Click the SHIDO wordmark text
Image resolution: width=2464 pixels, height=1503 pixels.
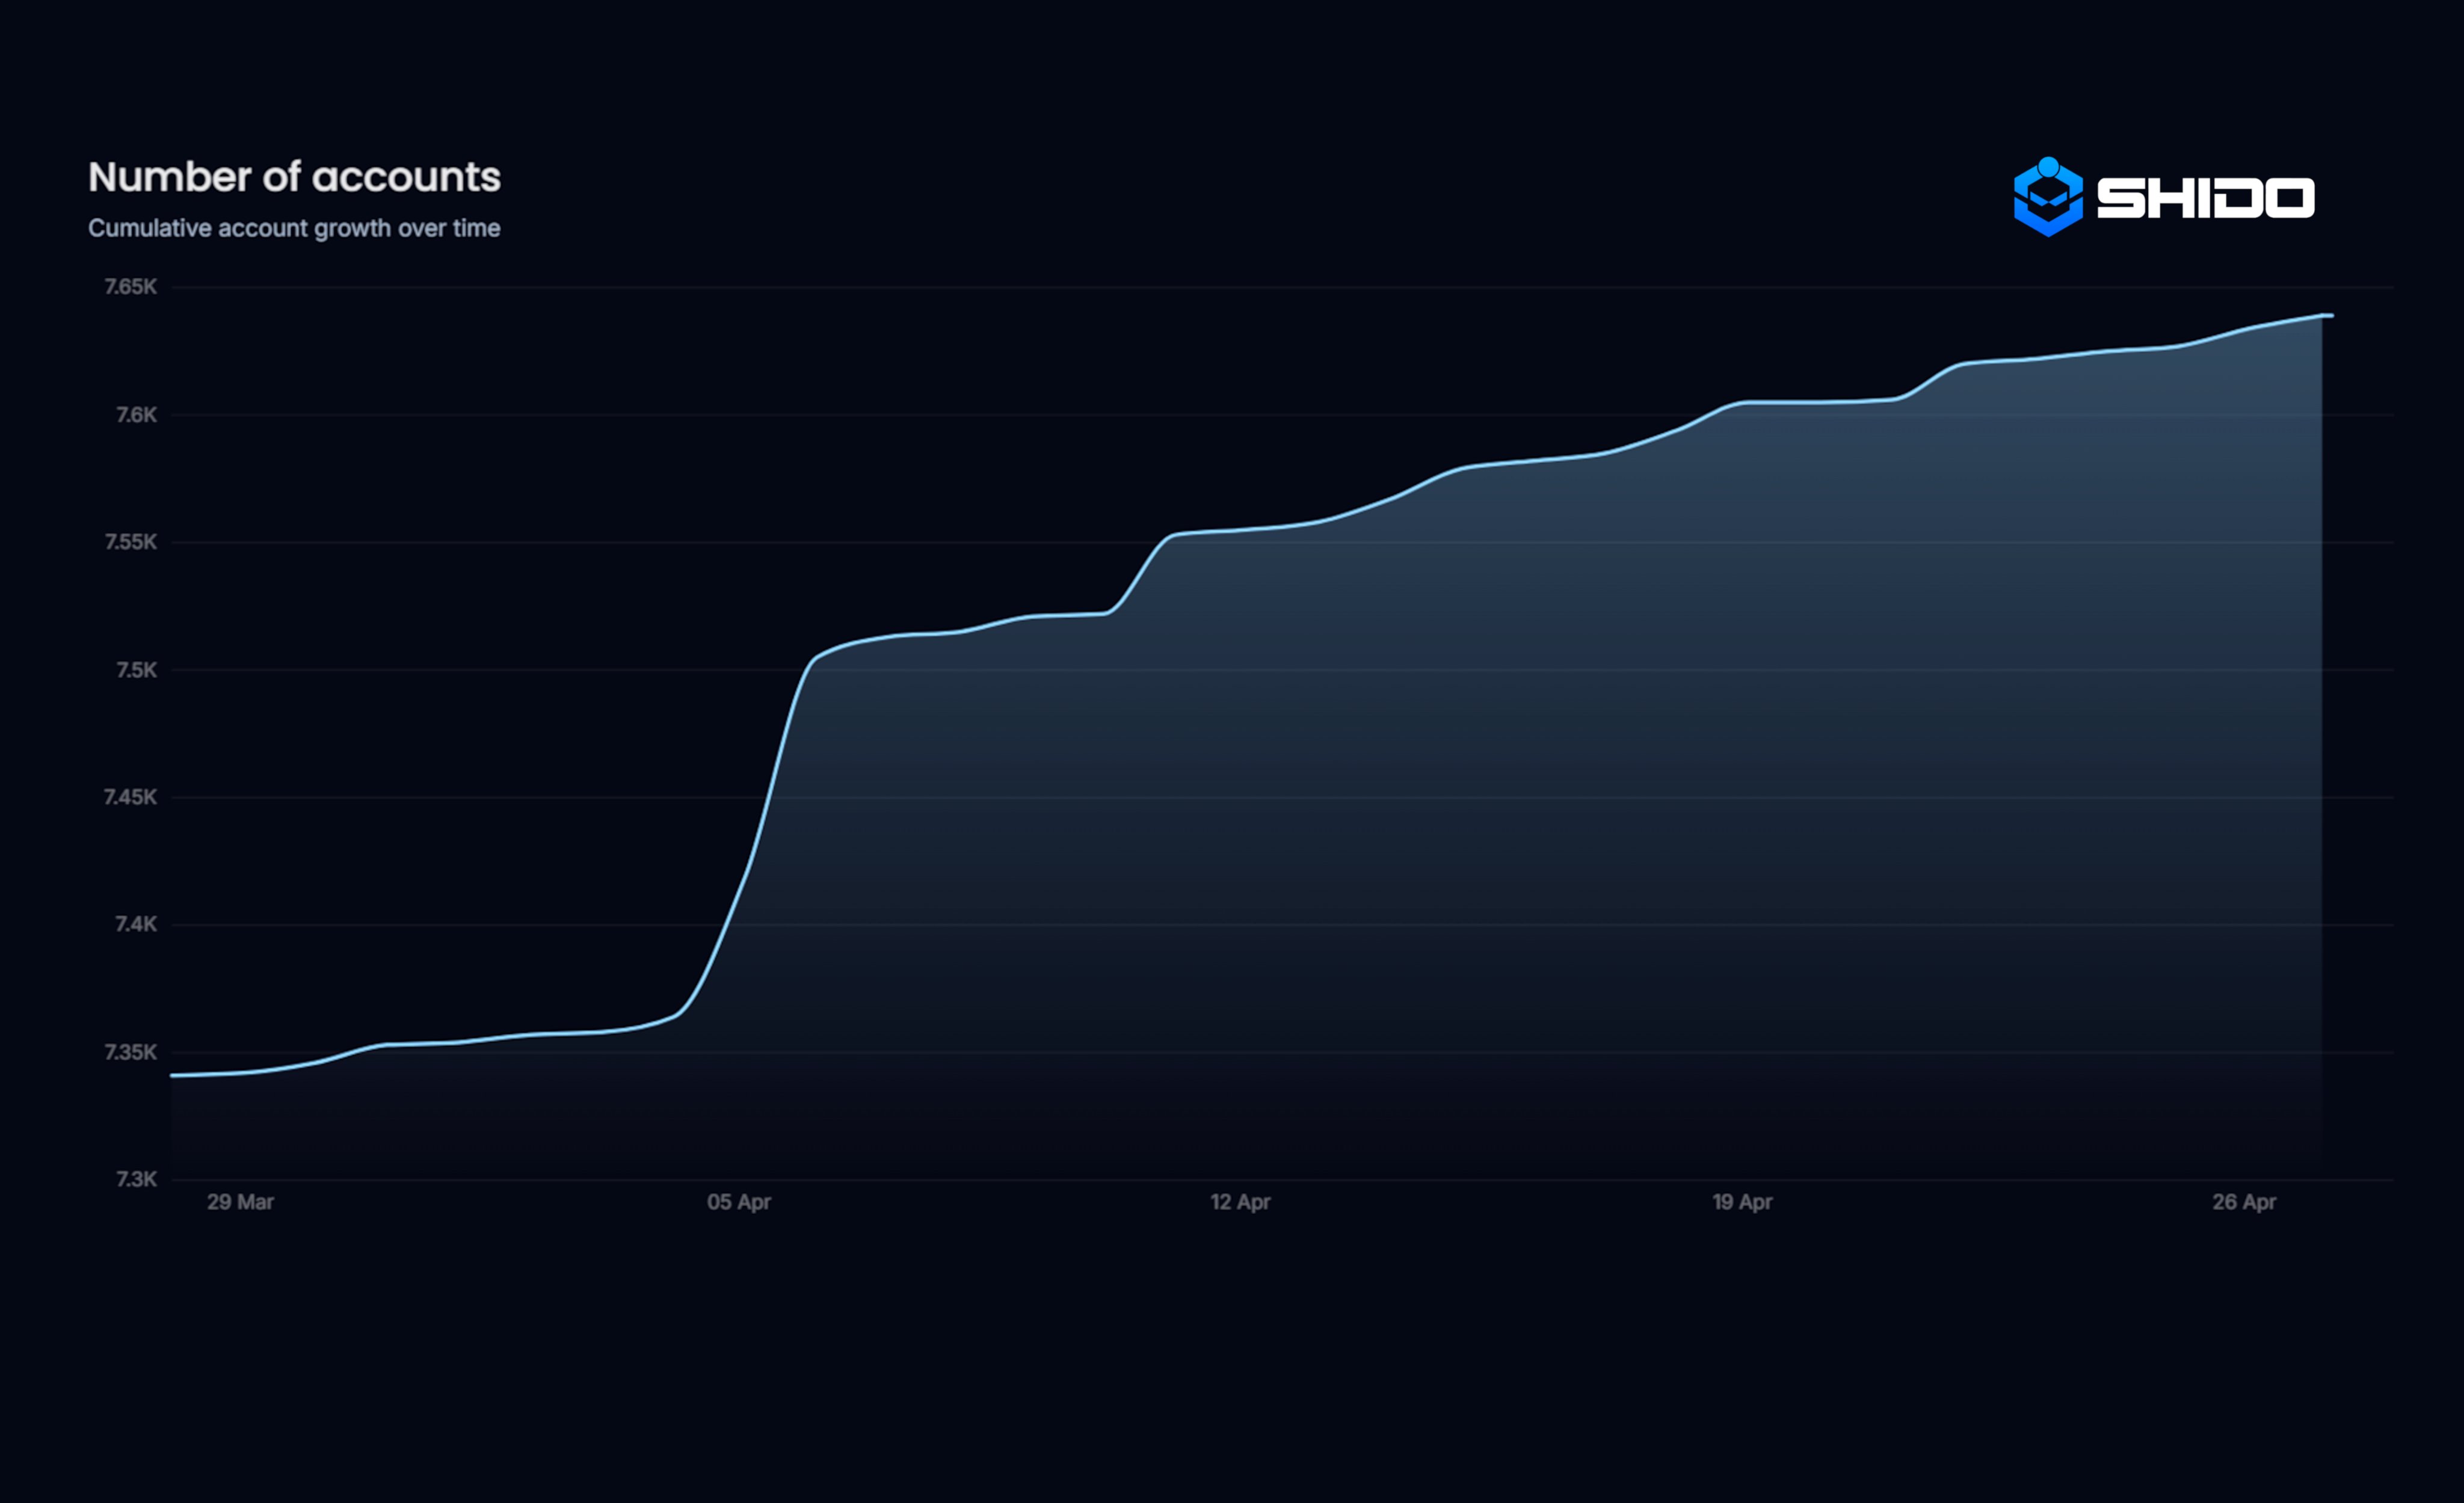tap(2205, 197)
